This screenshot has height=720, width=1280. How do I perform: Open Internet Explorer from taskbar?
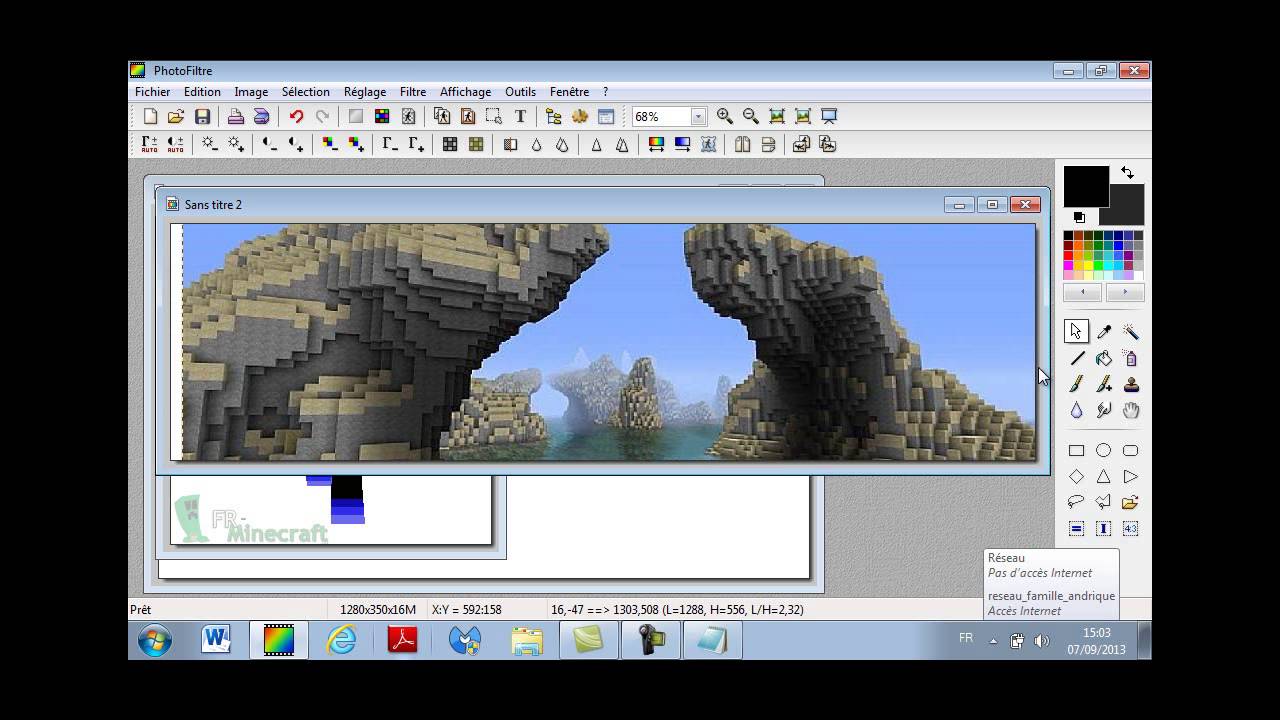341,640
